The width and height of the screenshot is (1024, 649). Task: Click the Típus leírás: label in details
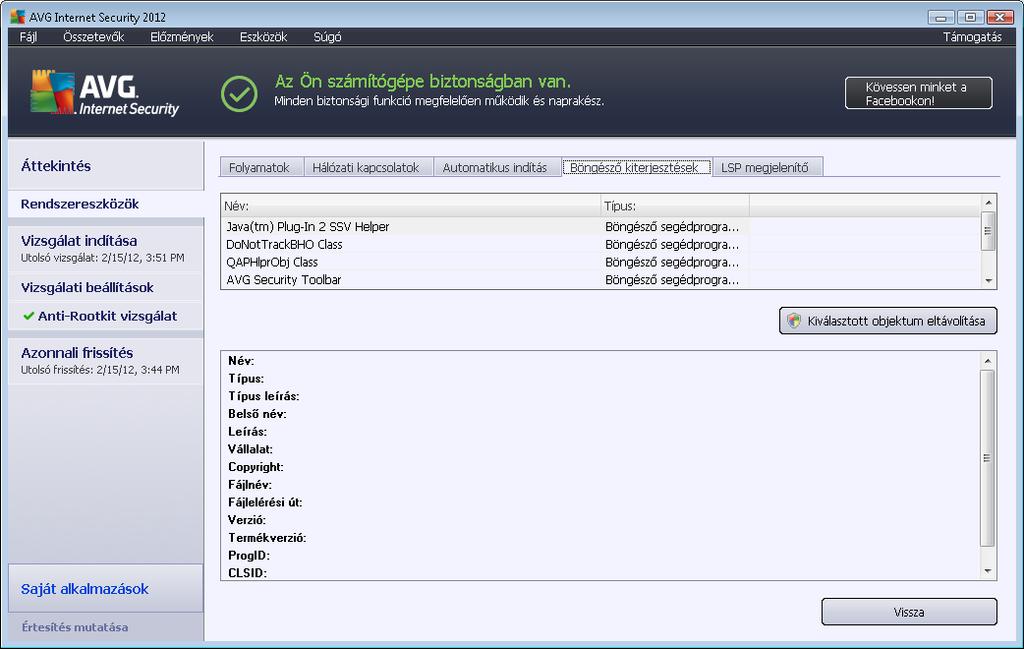point(263,396)
